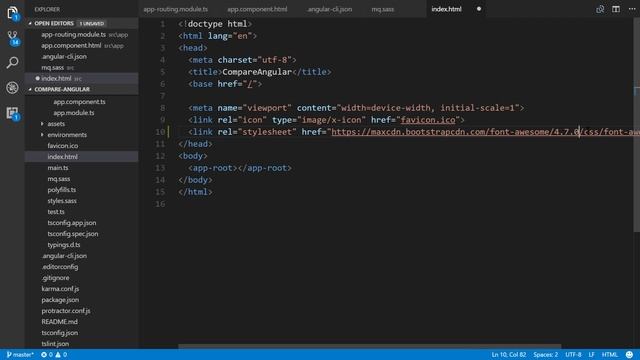
Task: Click errors count icon in status bar
Action: [44, 355]
